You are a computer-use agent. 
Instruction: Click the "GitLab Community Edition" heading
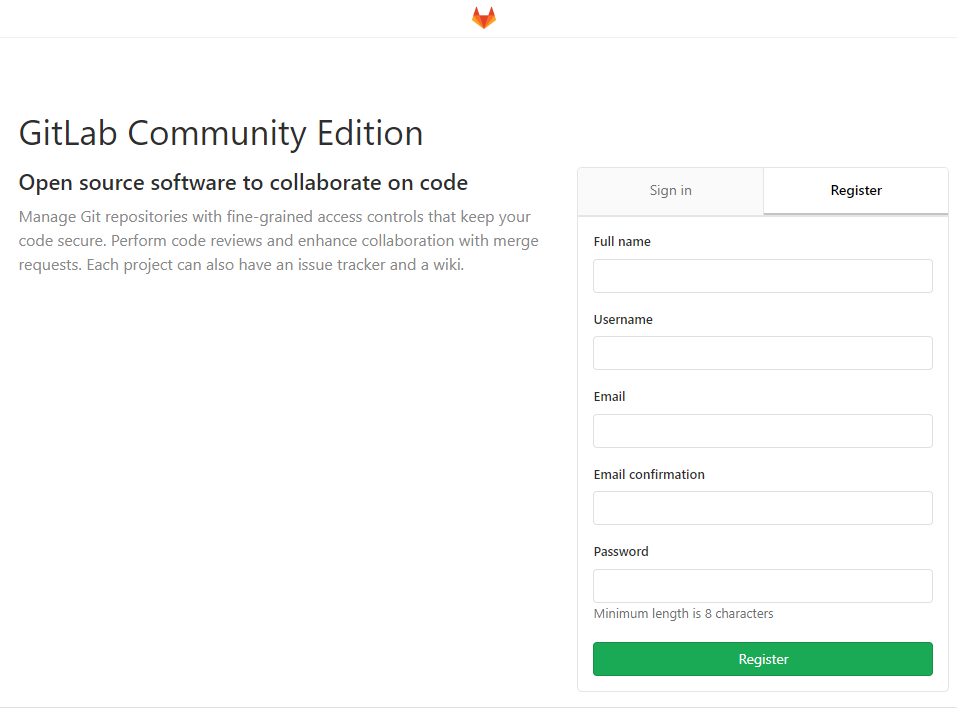click(x=221, y=133)
